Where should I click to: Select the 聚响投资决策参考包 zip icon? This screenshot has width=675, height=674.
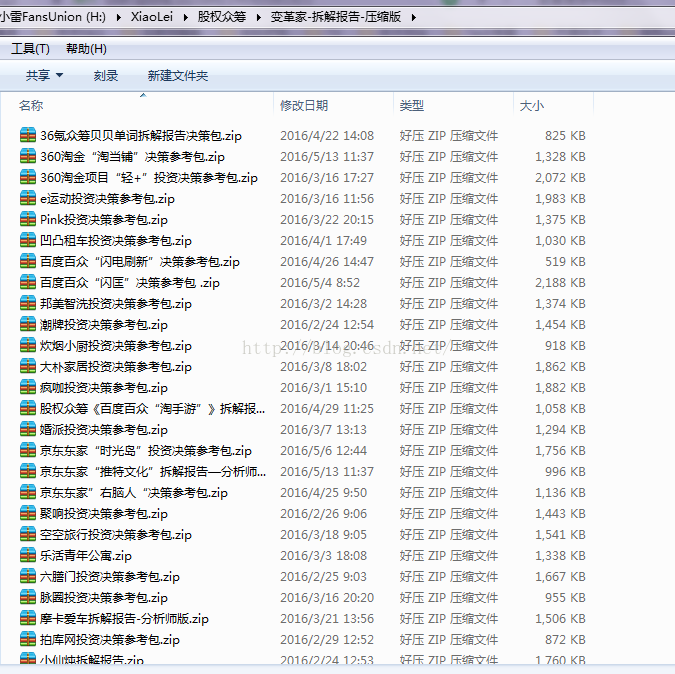(28, 513)
